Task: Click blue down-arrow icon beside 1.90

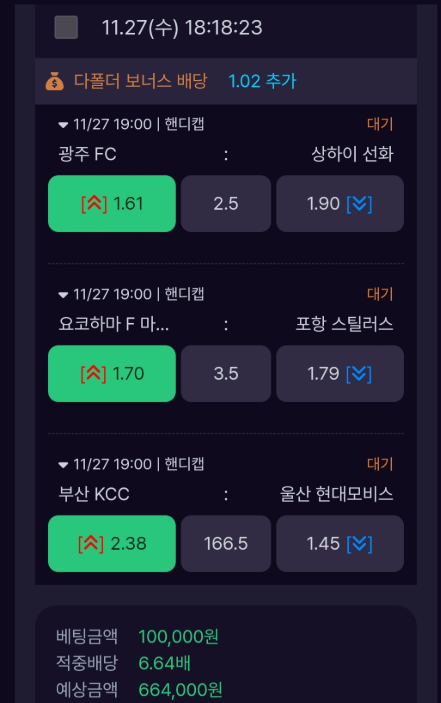Action: pos(359,204)
